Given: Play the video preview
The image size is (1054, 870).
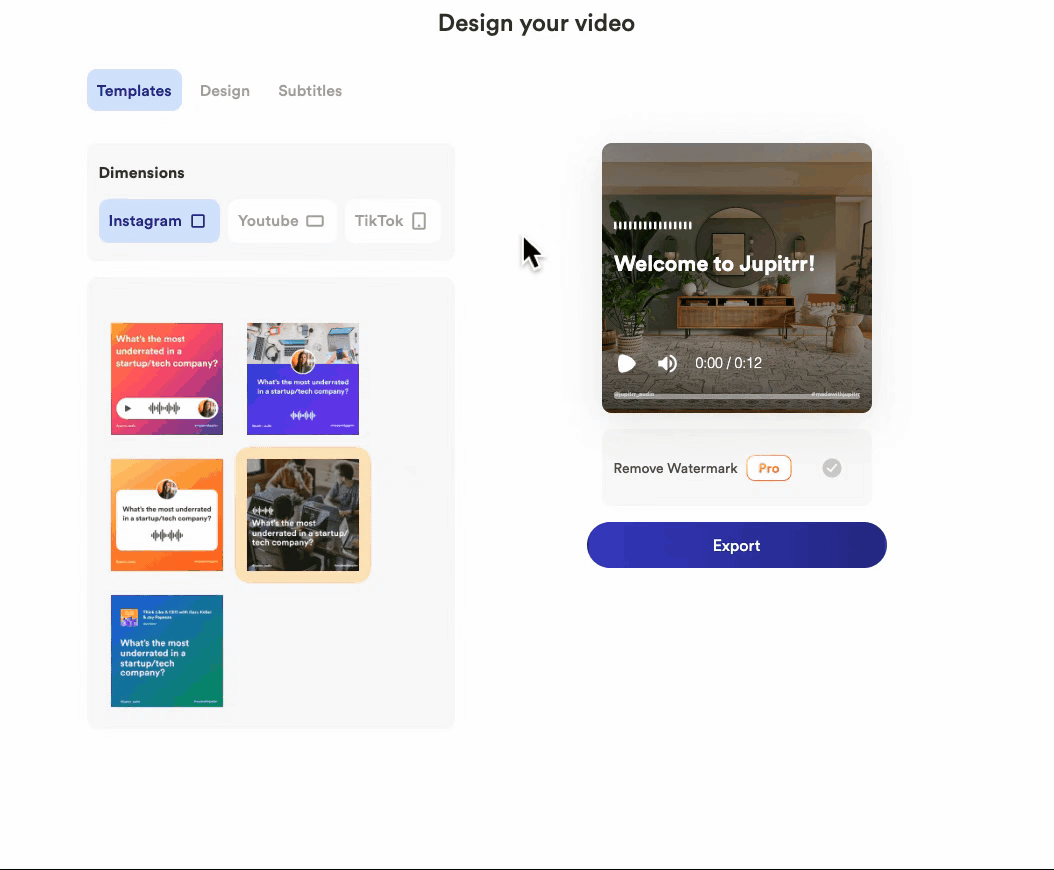Looking at the screenshot, I should click(626, 364).
